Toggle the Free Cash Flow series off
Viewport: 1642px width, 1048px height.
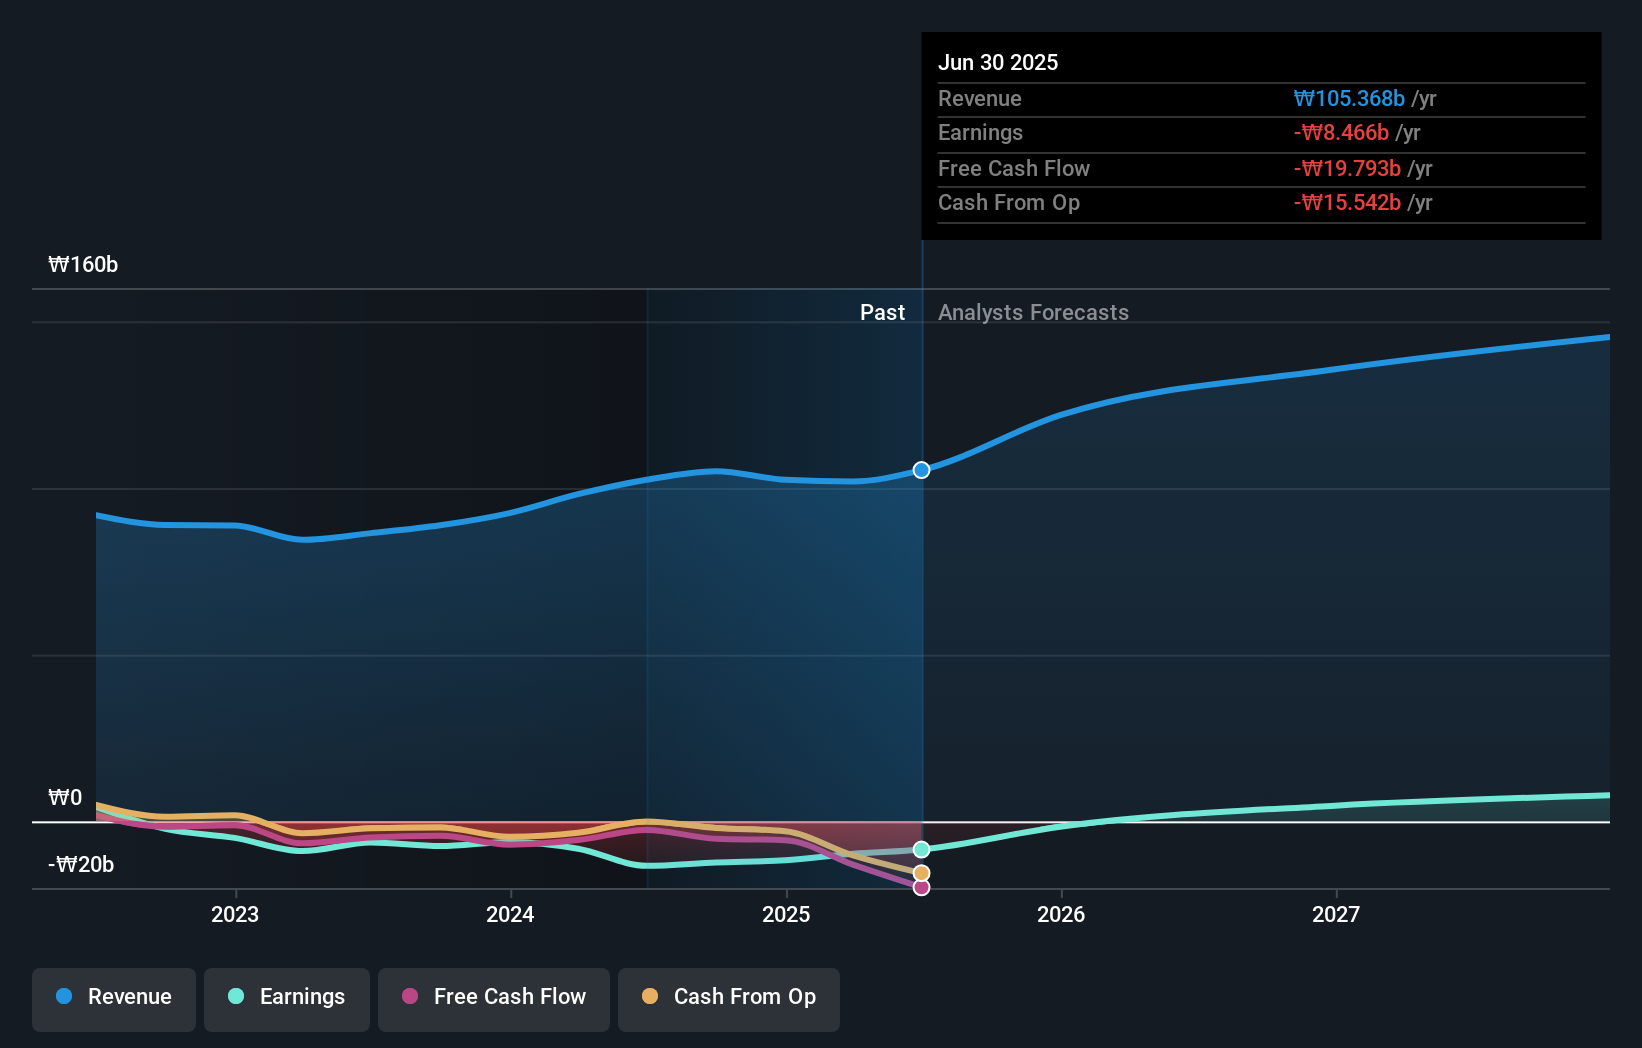[x=493, y=997]
